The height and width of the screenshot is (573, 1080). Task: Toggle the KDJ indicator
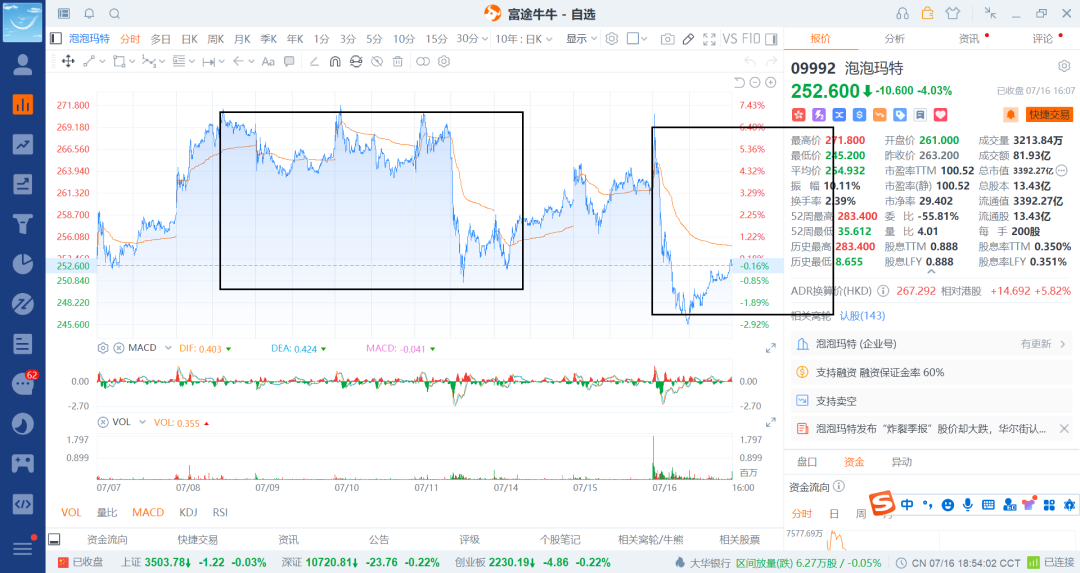pyautogui.click(x=188, y=512)
